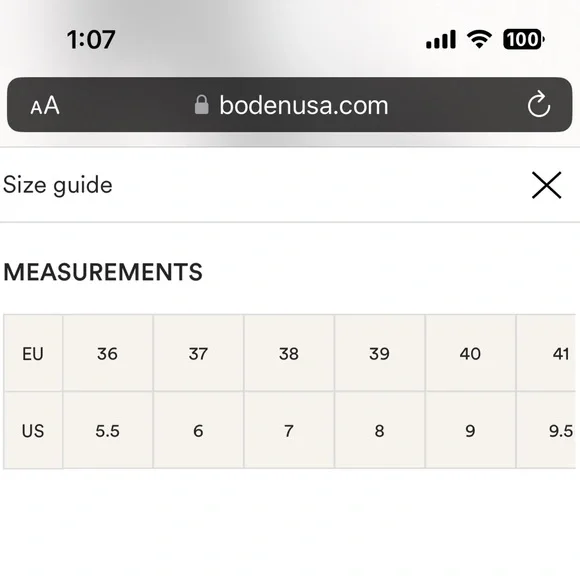Tap the cellular signal bars
The image size is (580, 580).
[441, 40]
